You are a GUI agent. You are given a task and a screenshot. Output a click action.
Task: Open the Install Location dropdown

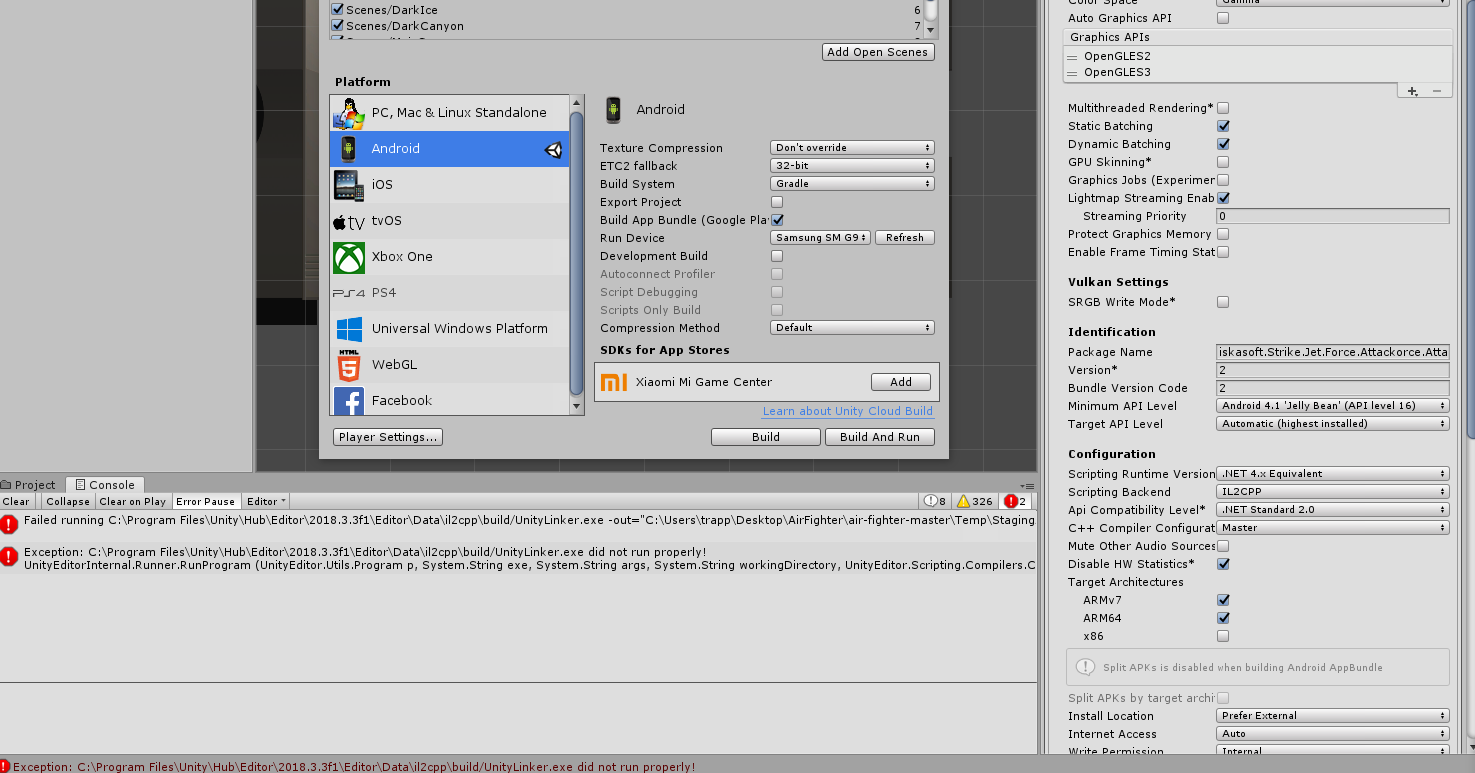[1333, 716]
